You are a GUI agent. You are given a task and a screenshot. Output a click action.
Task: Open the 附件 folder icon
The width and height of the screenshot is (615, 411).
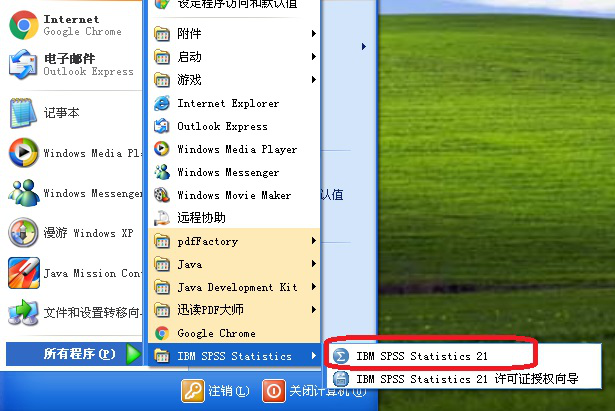pos(162,34)
